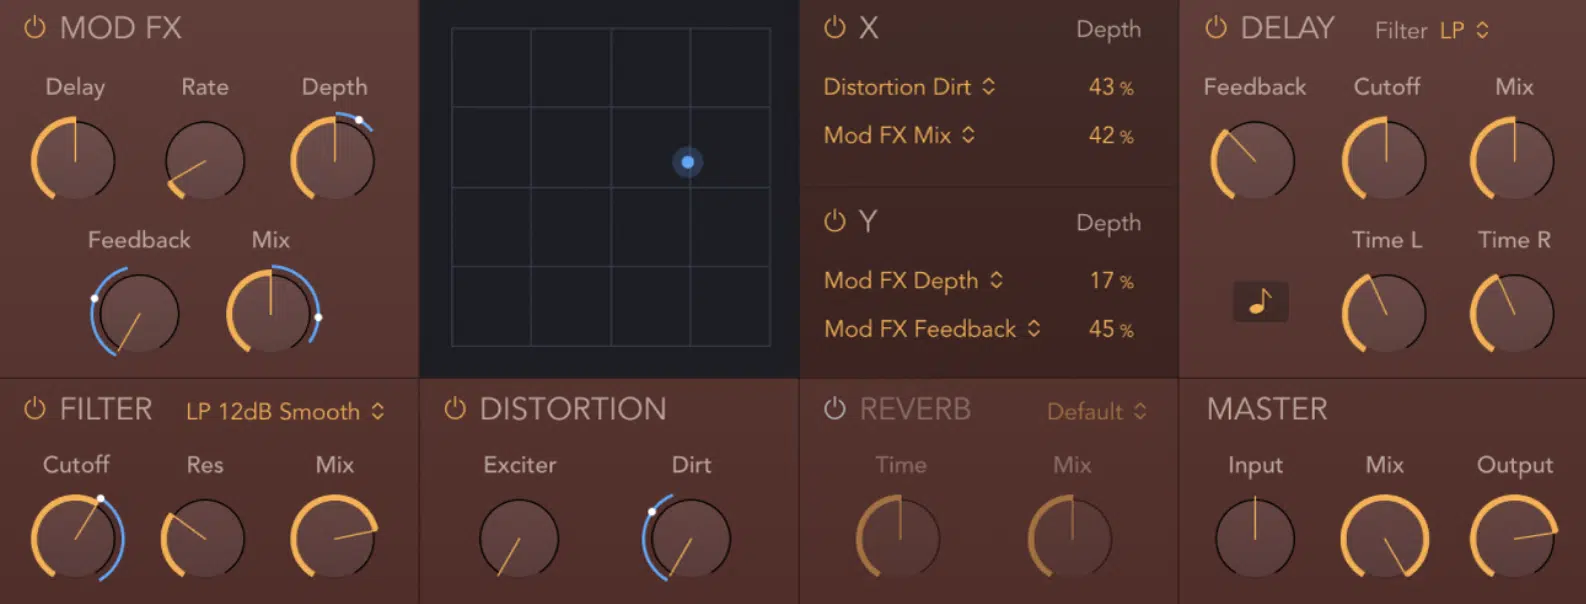Toggle the Y axis power button
1586x604 pixels.
click(x=834, y=221)
